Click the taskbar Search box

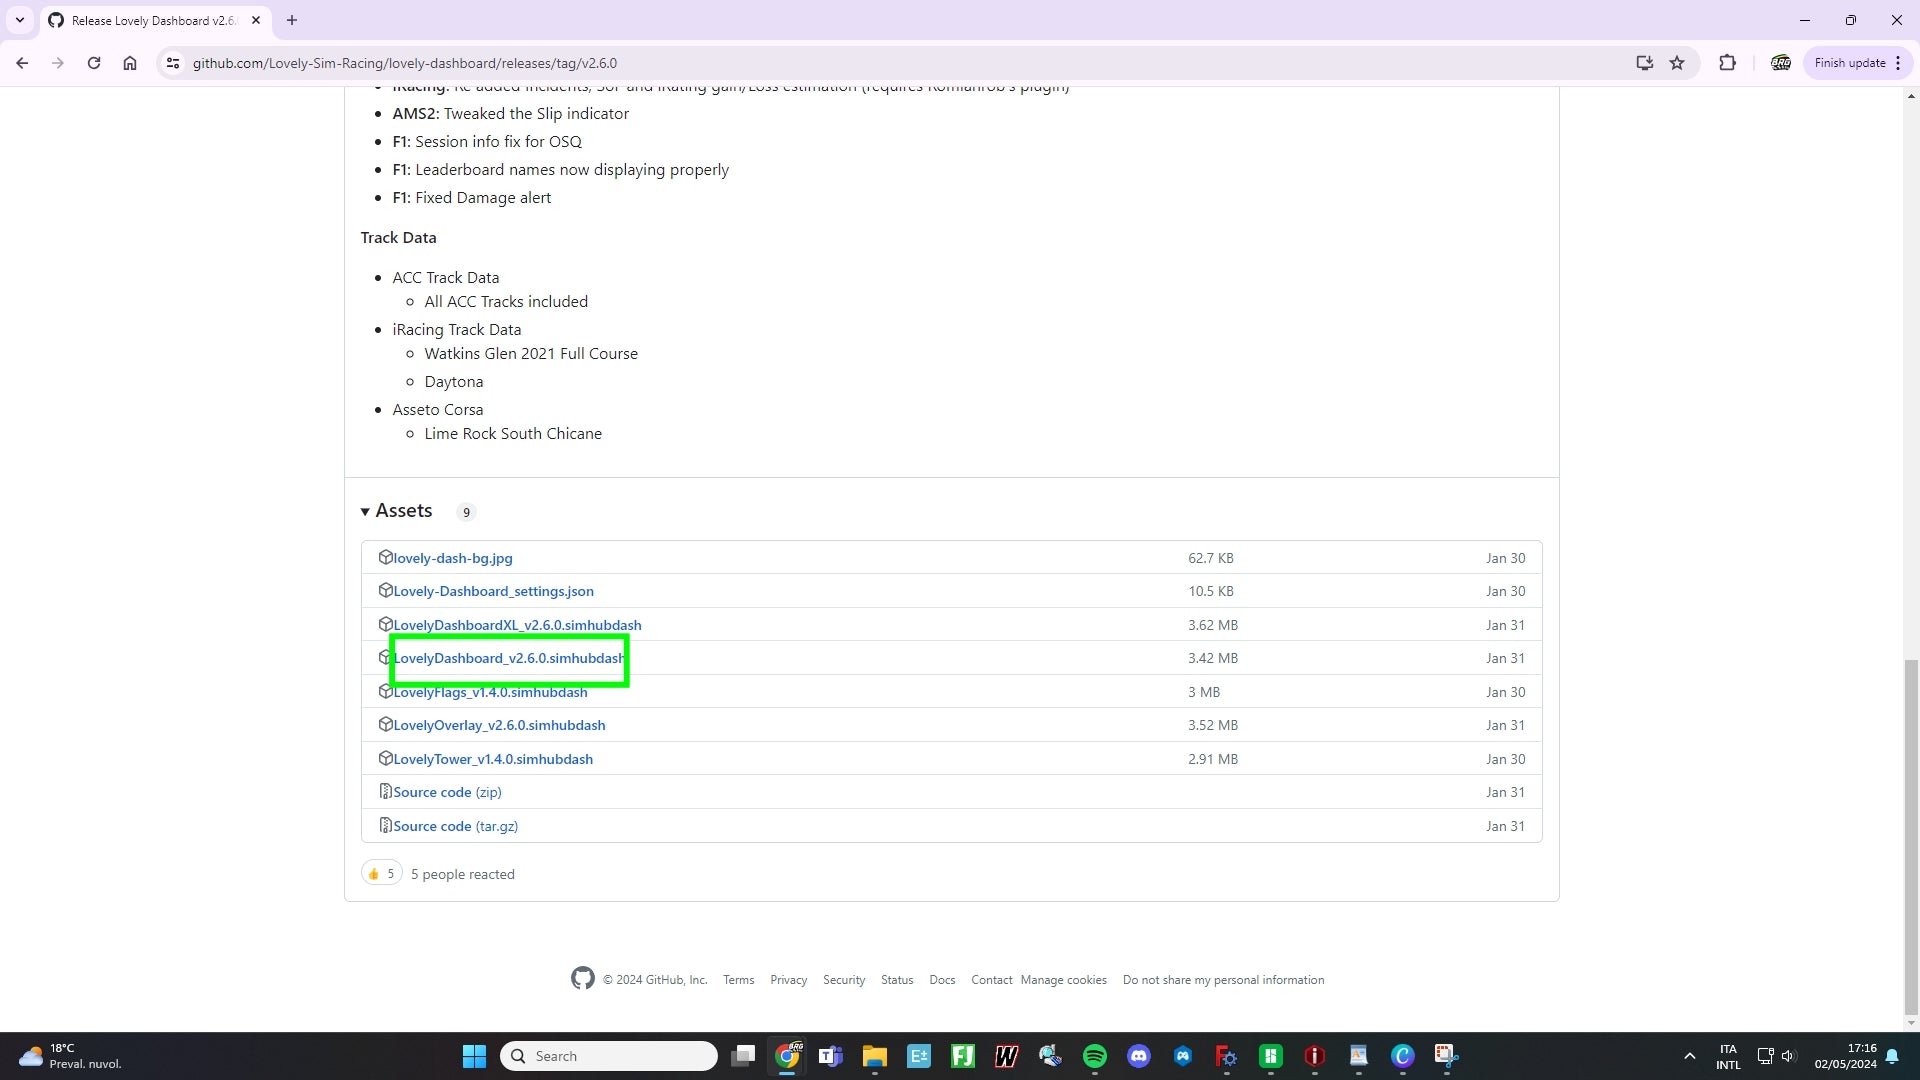pyautogui.click(x=609, y=1056)
